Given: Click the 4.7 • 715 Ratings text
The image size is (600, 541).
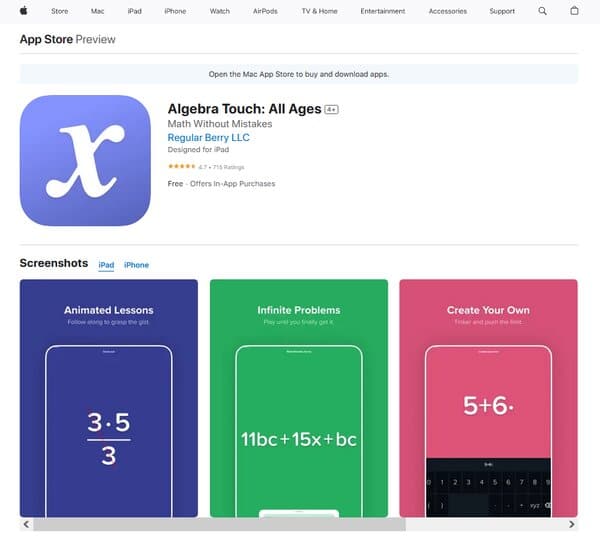Looking at the screenshot, I should 221,167.
